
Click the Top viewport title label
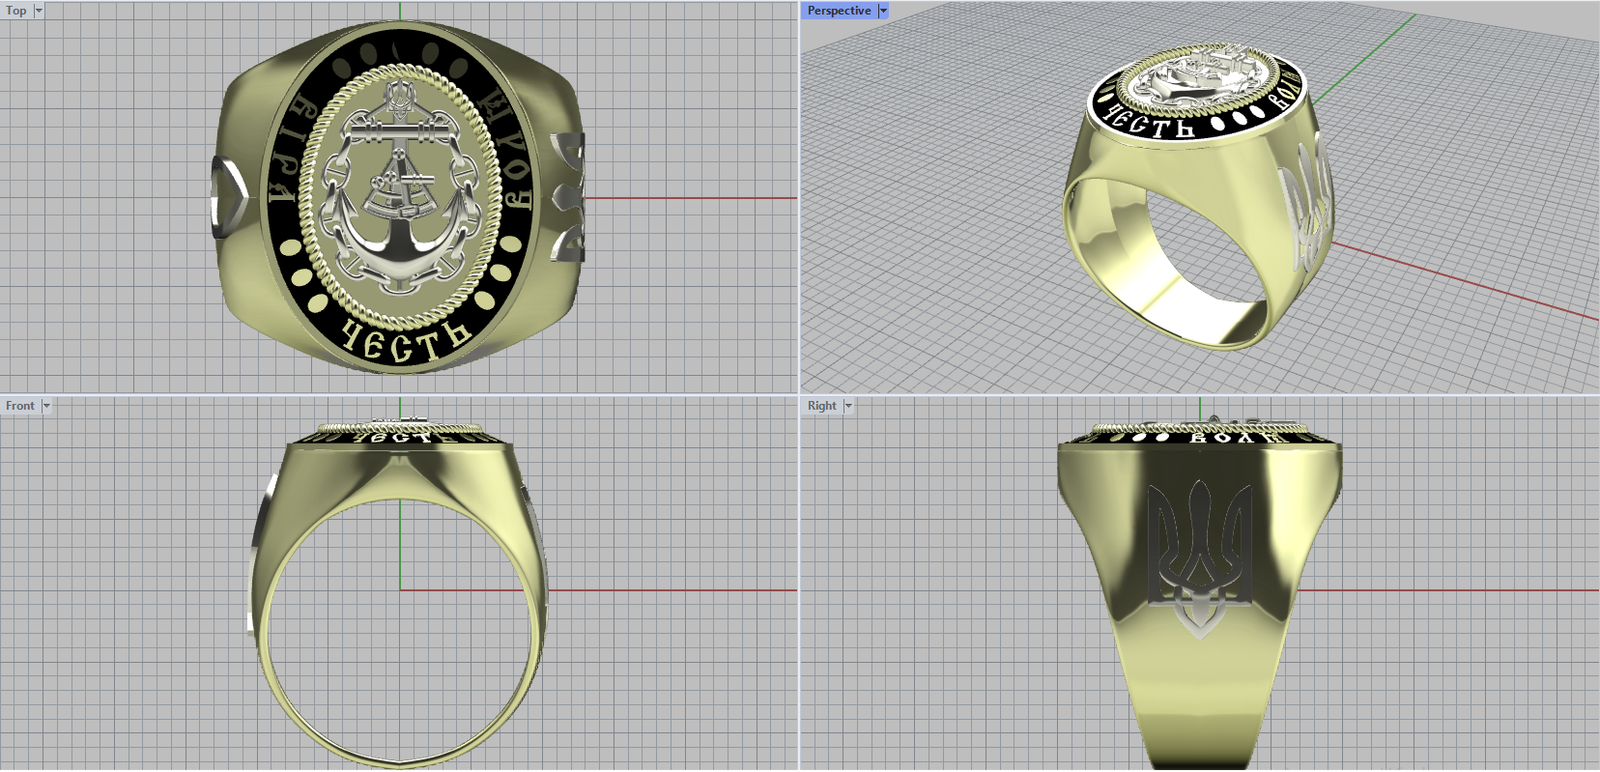[x=16, y=10]
